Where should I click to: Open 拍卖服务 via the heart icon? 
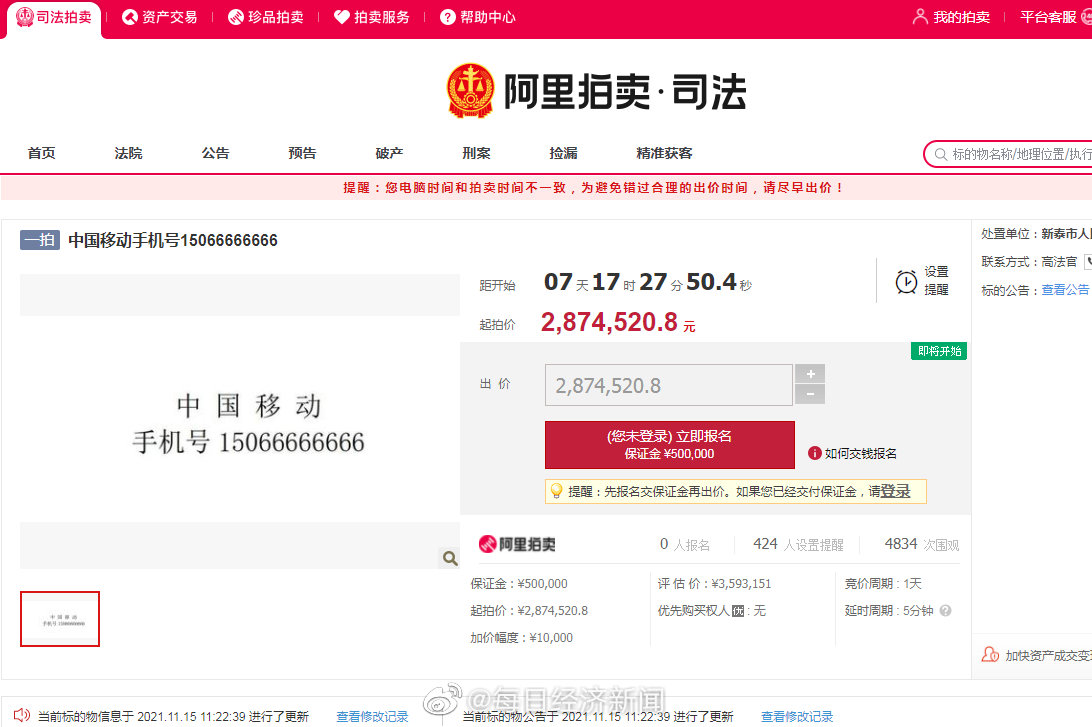click(x=341, y=16)
